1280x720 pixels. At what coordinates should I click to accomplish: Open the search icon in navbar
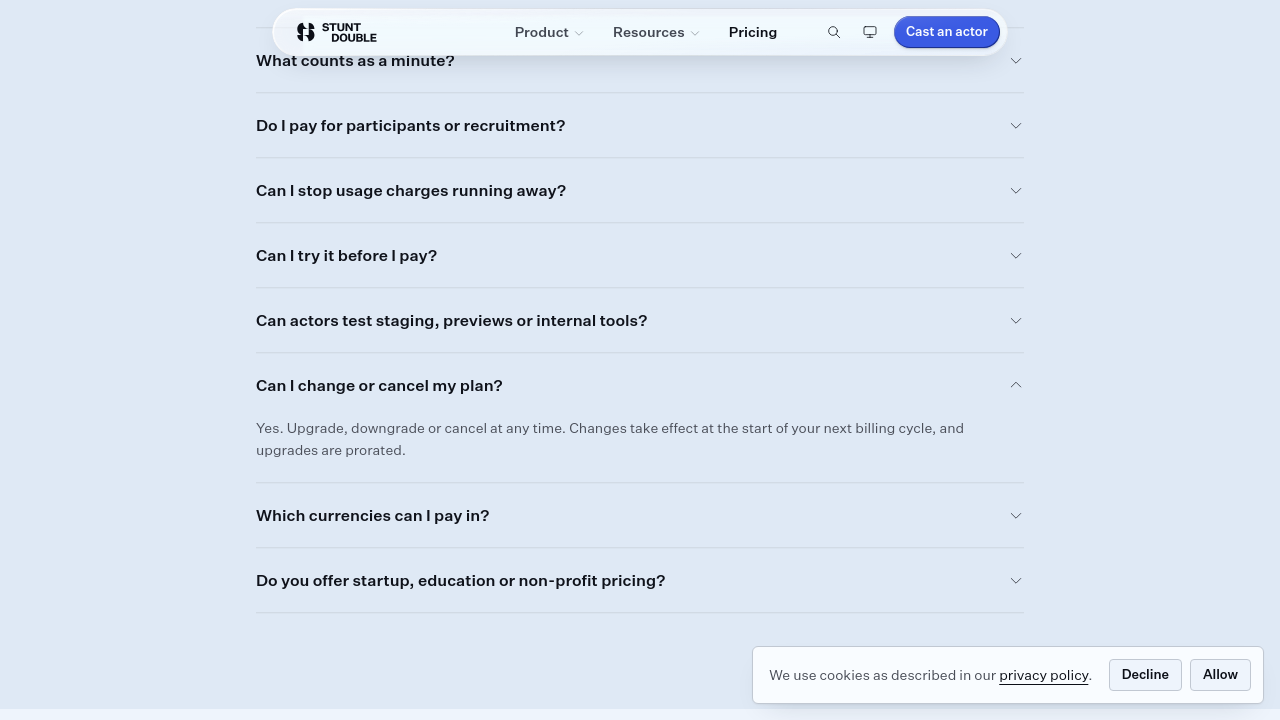[x=834, y=32]
